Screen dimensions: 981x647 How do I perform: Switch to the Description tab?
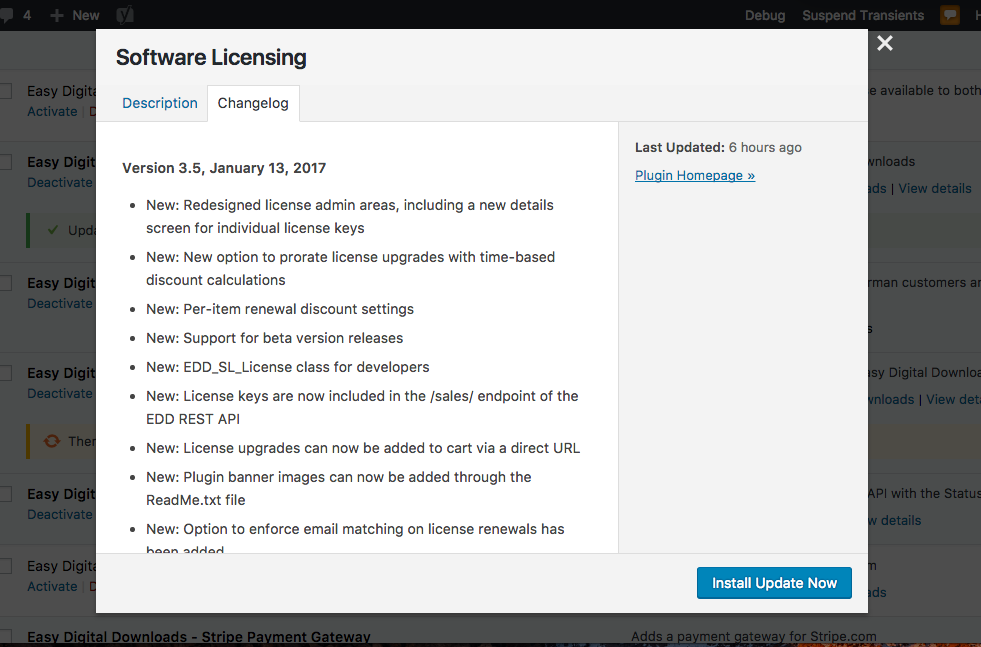160,103
